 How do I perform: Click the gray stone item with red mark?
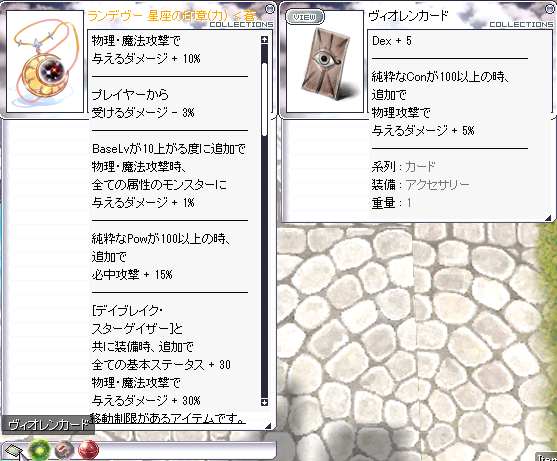pos(64,450)
